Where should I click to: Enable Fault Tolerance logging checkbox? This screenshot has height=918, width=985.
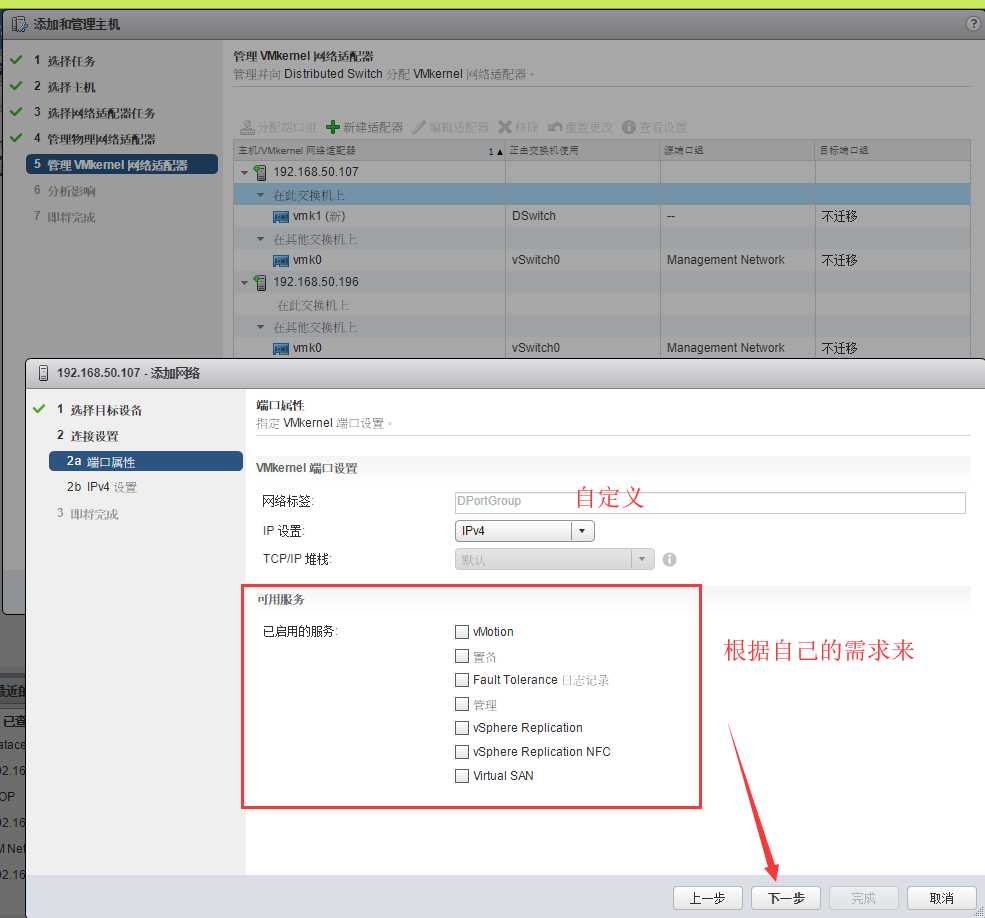pyautogui.click(x=462, y=680)
